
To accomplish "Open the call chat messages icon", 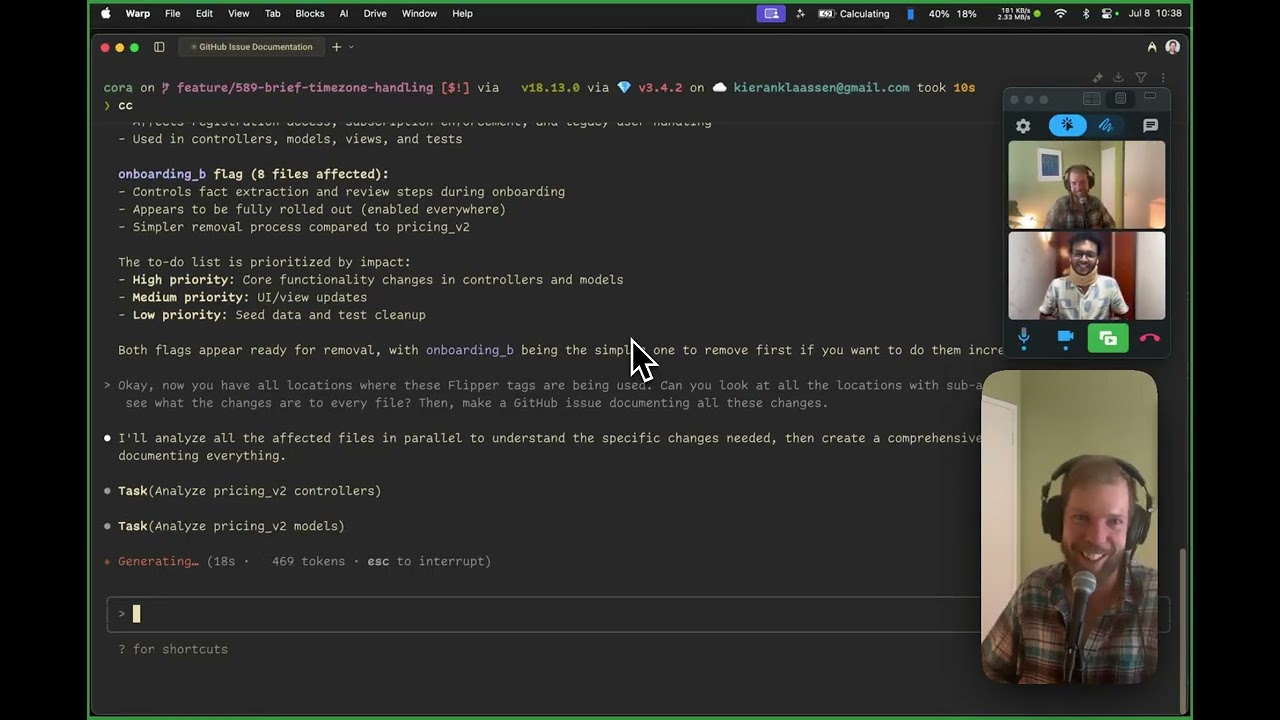I will pos(1150,126).
